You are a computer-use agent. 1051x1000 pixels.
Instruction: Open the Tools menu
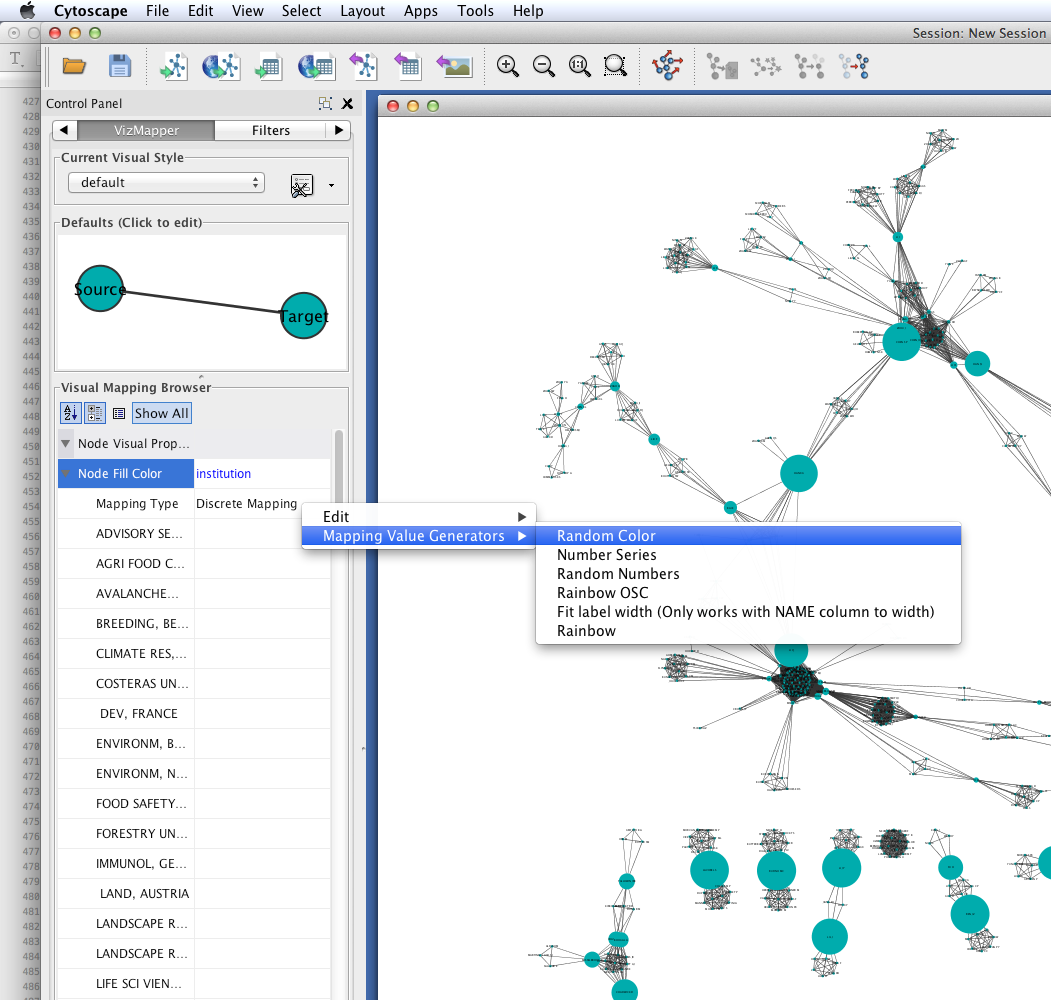click(475, 11)
